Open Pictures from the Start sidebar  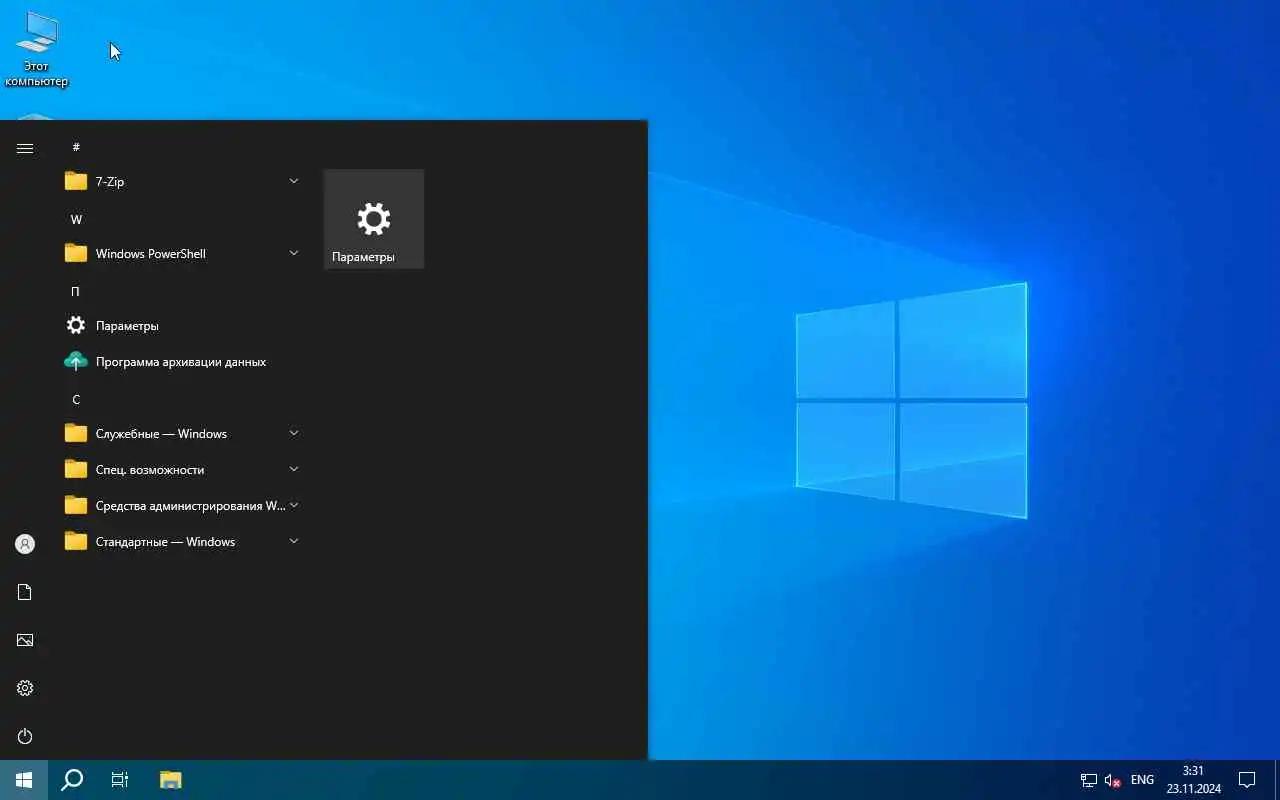25,640
